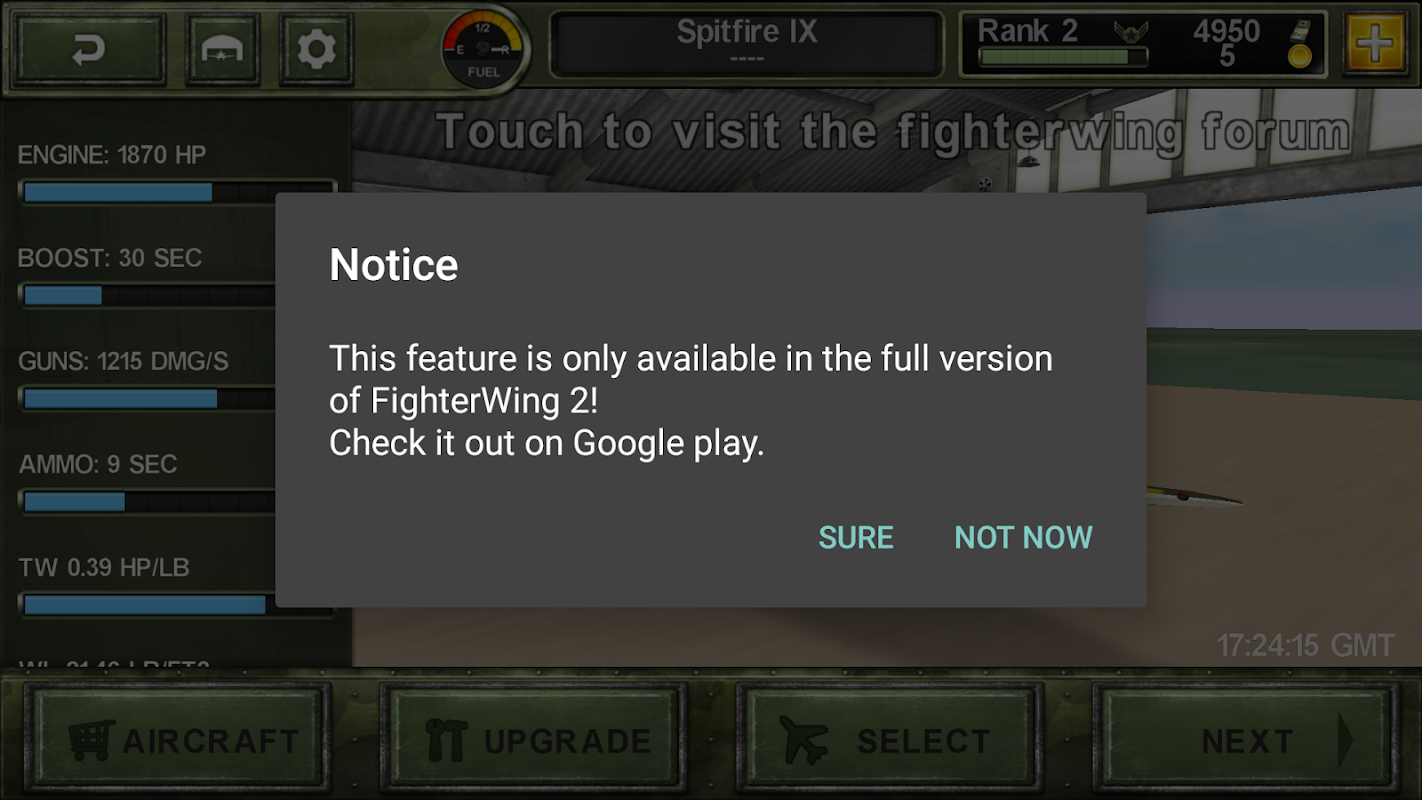Open settings with the gear icon
The image size is (1422, 800).
tap(316, 49)
